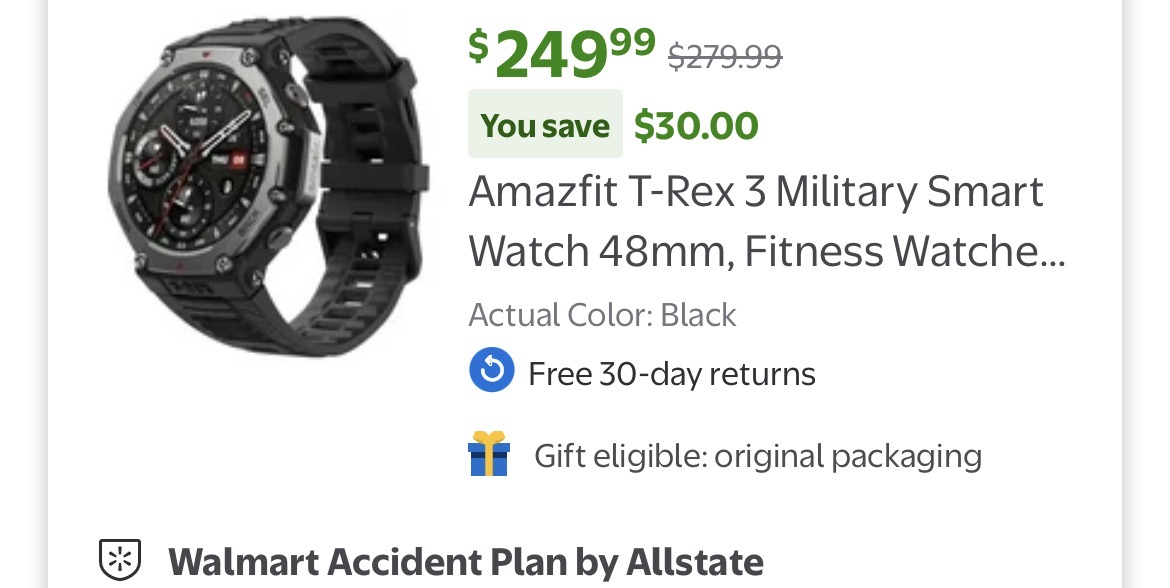This screenshot has width=1170, height=588.
Task: Open the Amazfit T-Rex 3 watch product image
Action: pyautogui.click(x=269, y=187)
